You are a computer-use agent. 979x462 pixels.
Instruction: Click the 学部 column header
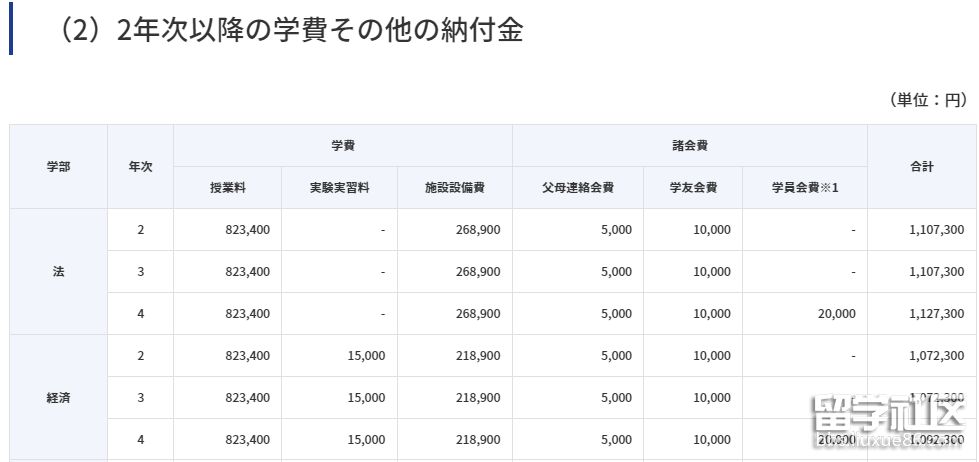tap(58, 167)
